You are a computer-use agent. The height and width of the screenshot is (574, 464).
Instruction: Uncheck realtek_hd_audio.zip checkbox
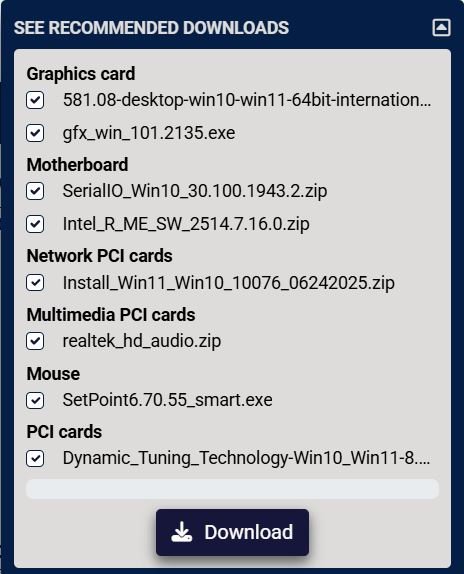35,341
